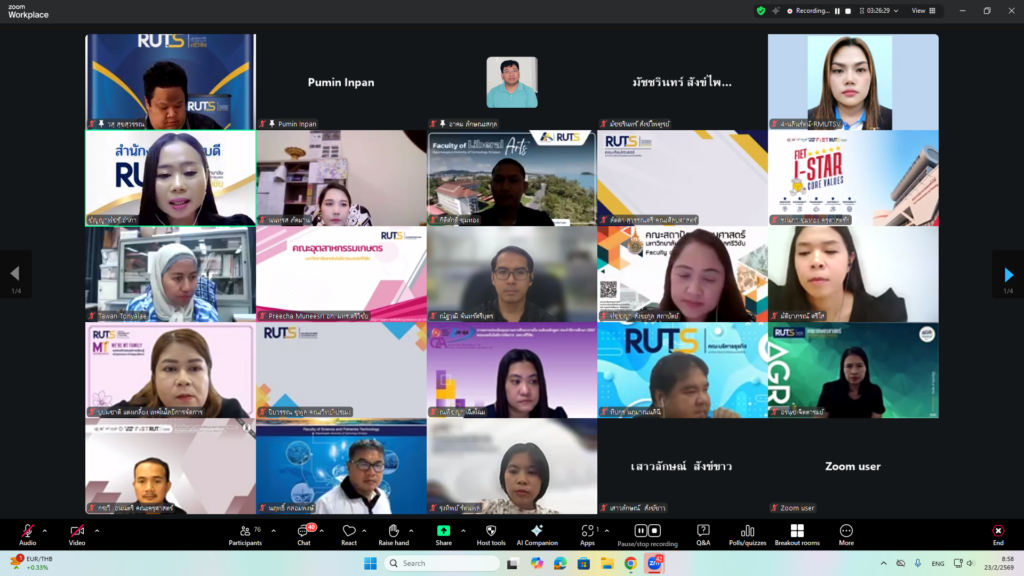Screen dimensions: 1024x576
Task: Open the Host tools shield icon
Action: coord(490,531)
